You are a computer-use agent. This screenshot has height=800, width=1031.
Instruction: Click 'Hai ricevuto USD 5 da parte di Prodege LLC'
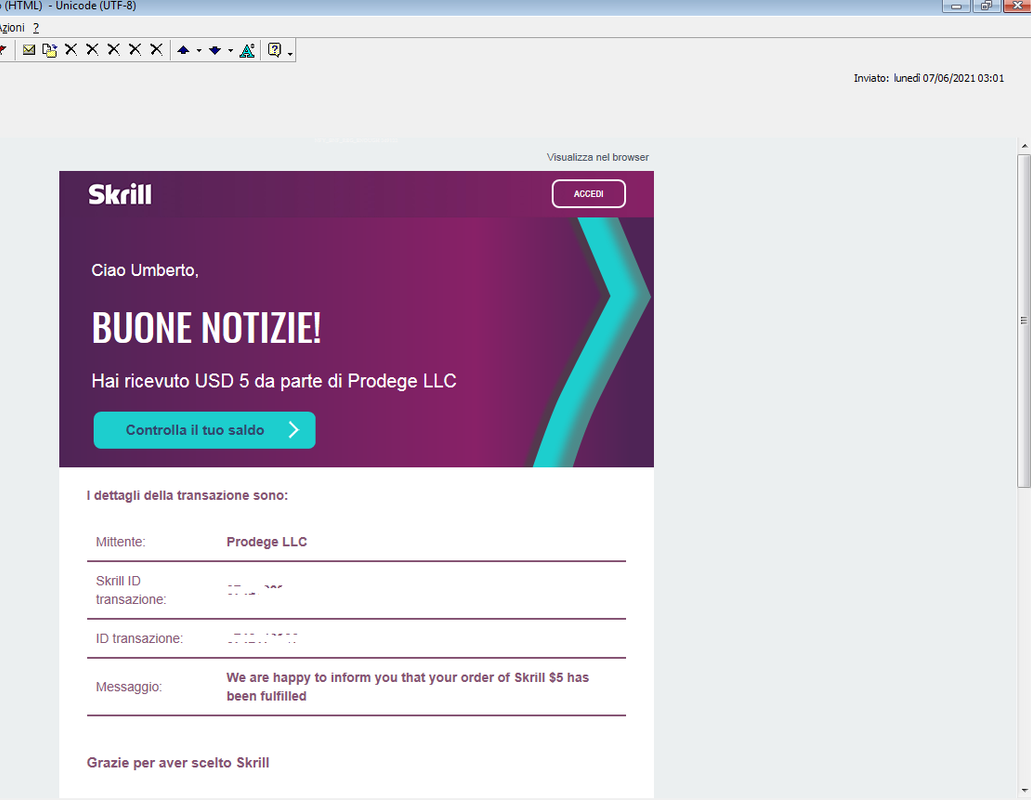pyautogui.click(x=274, y=381)
